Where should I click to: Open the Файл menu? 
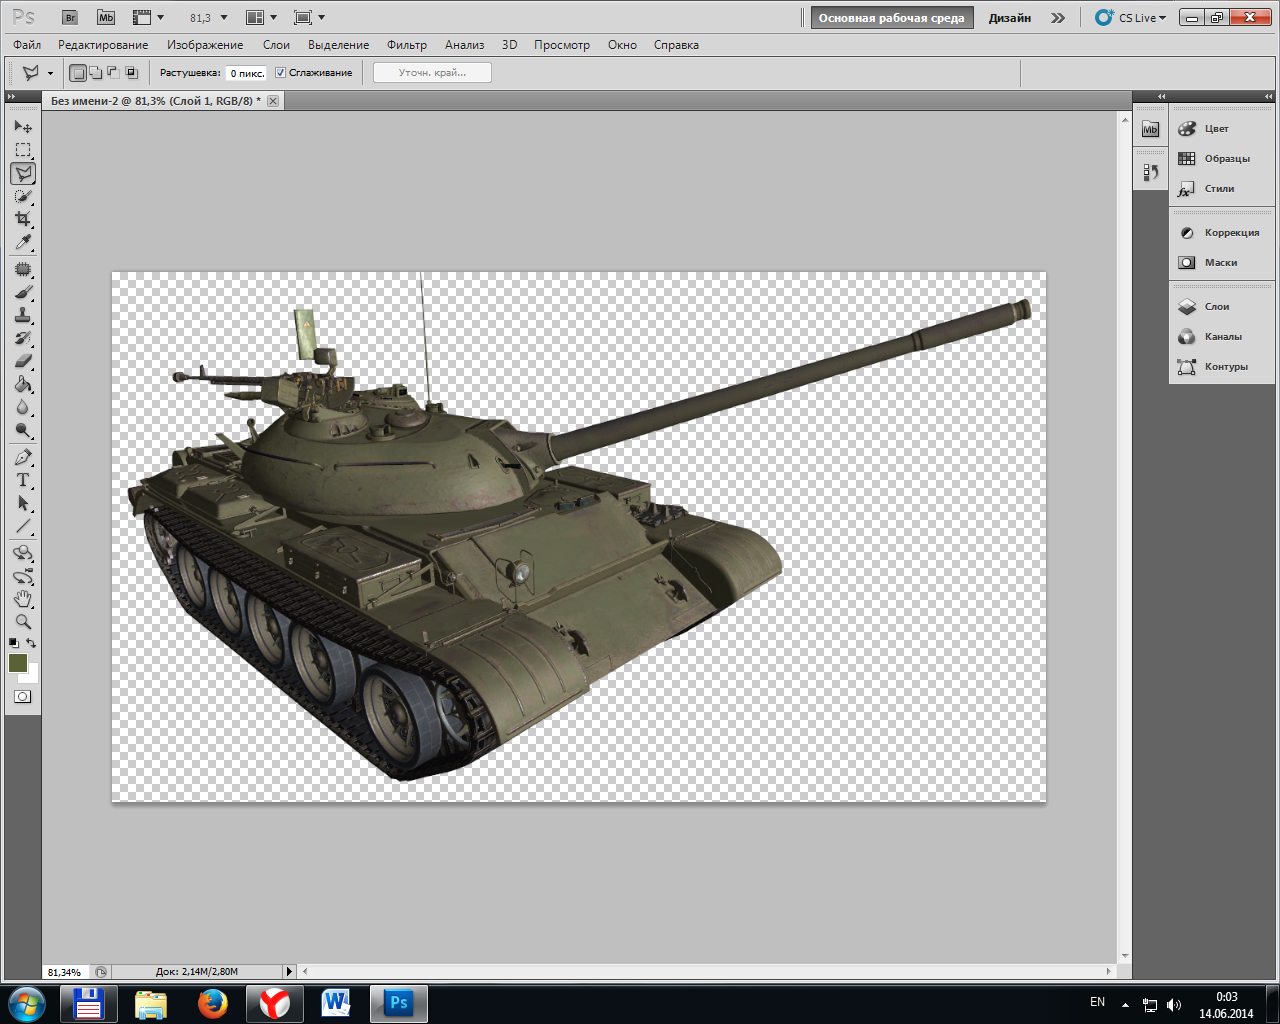[27, 45]
